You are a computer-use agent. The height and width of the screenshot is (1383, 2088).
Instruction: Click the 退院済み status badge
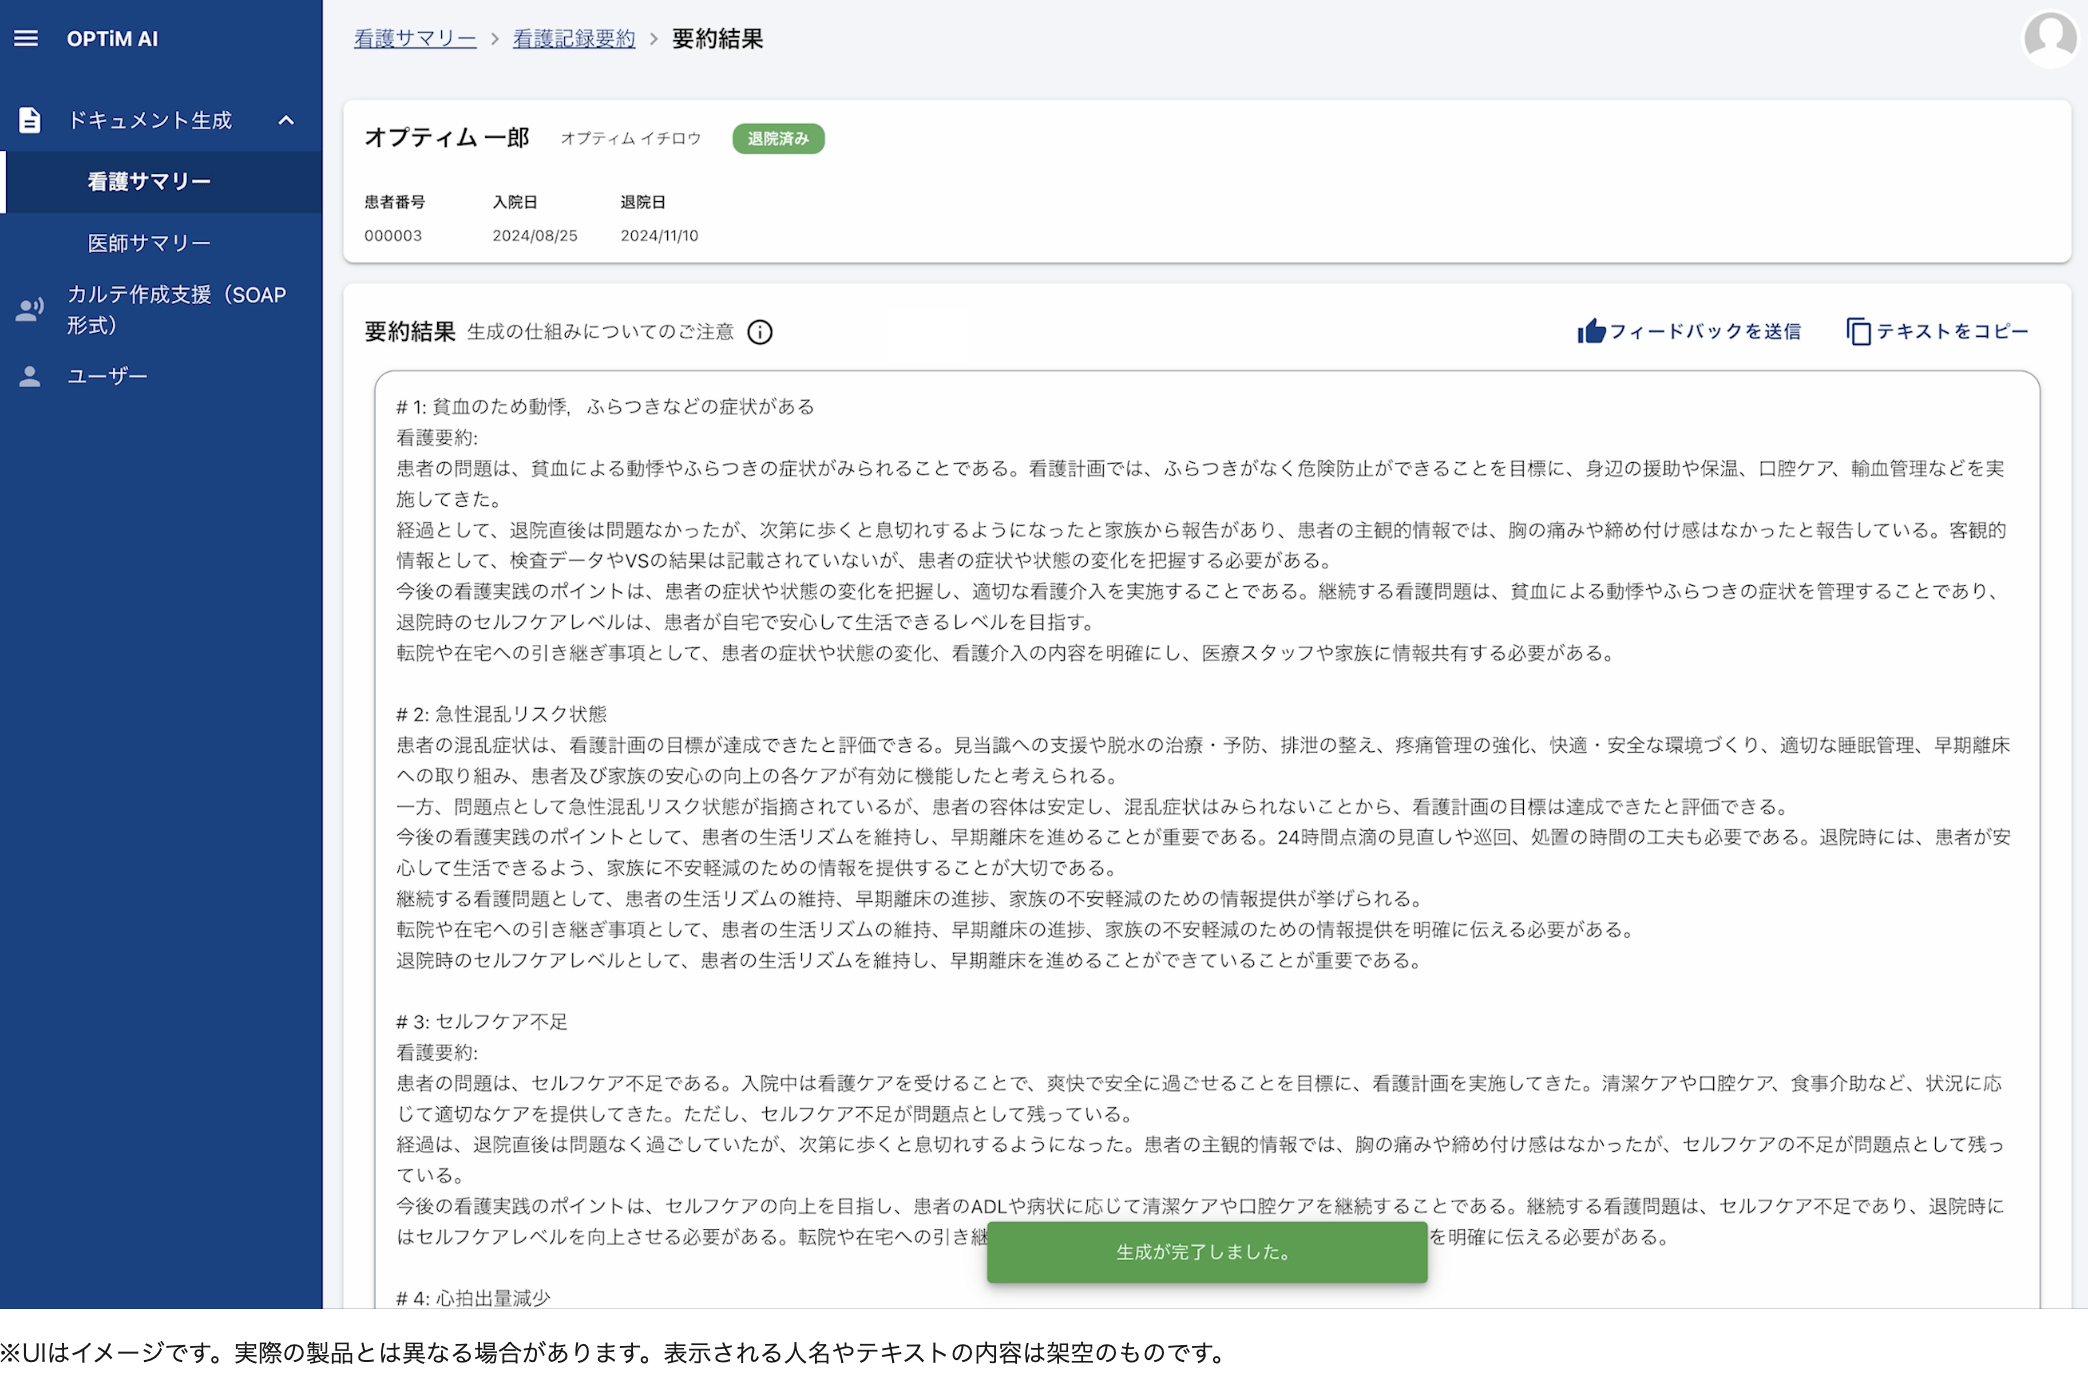pyautogui.click(x=778, y=139)
